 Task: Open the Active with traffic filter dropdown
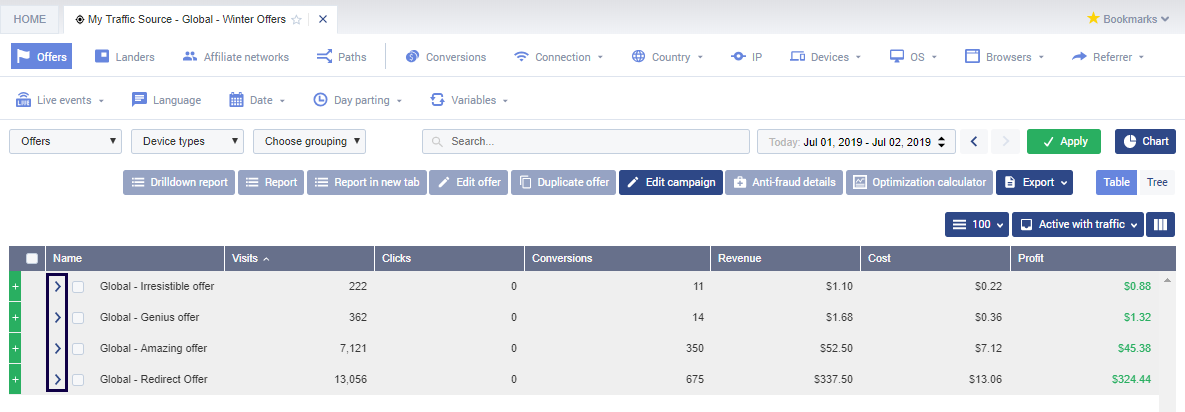[1076, 225]
